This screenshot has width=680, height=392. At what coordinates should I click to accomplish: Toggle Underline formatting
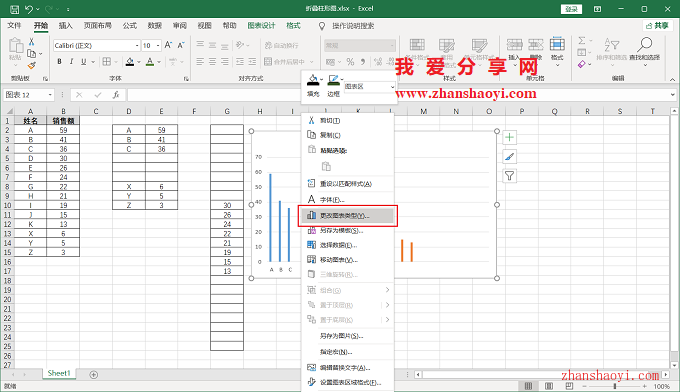(83, 62)
